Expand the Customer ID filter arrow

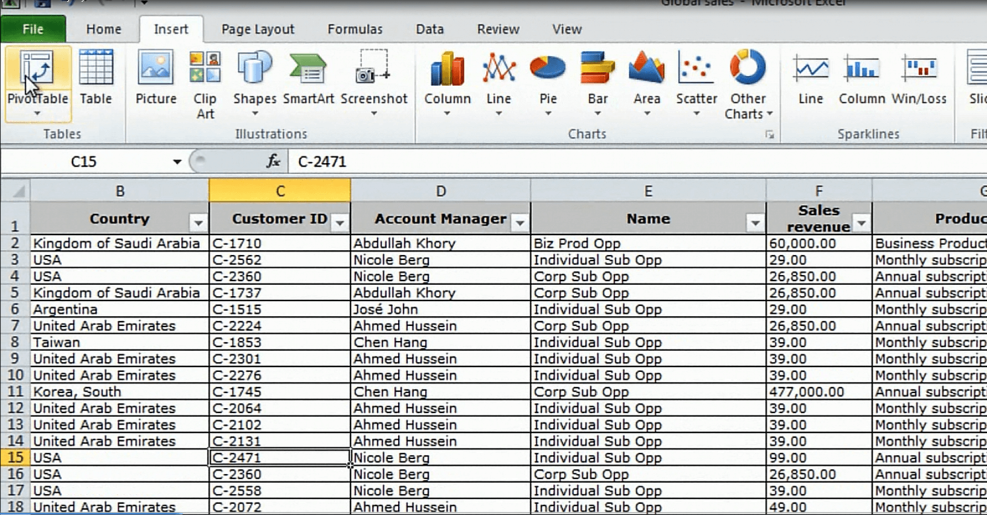(340, 222)
